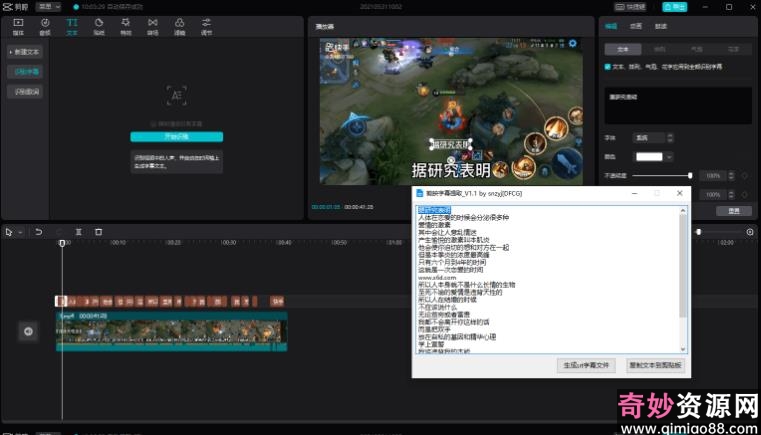This screenshot has width=761, height=435.
Task: Toggle the apply-to-all-subtitles checkbox
Action: 609,67
